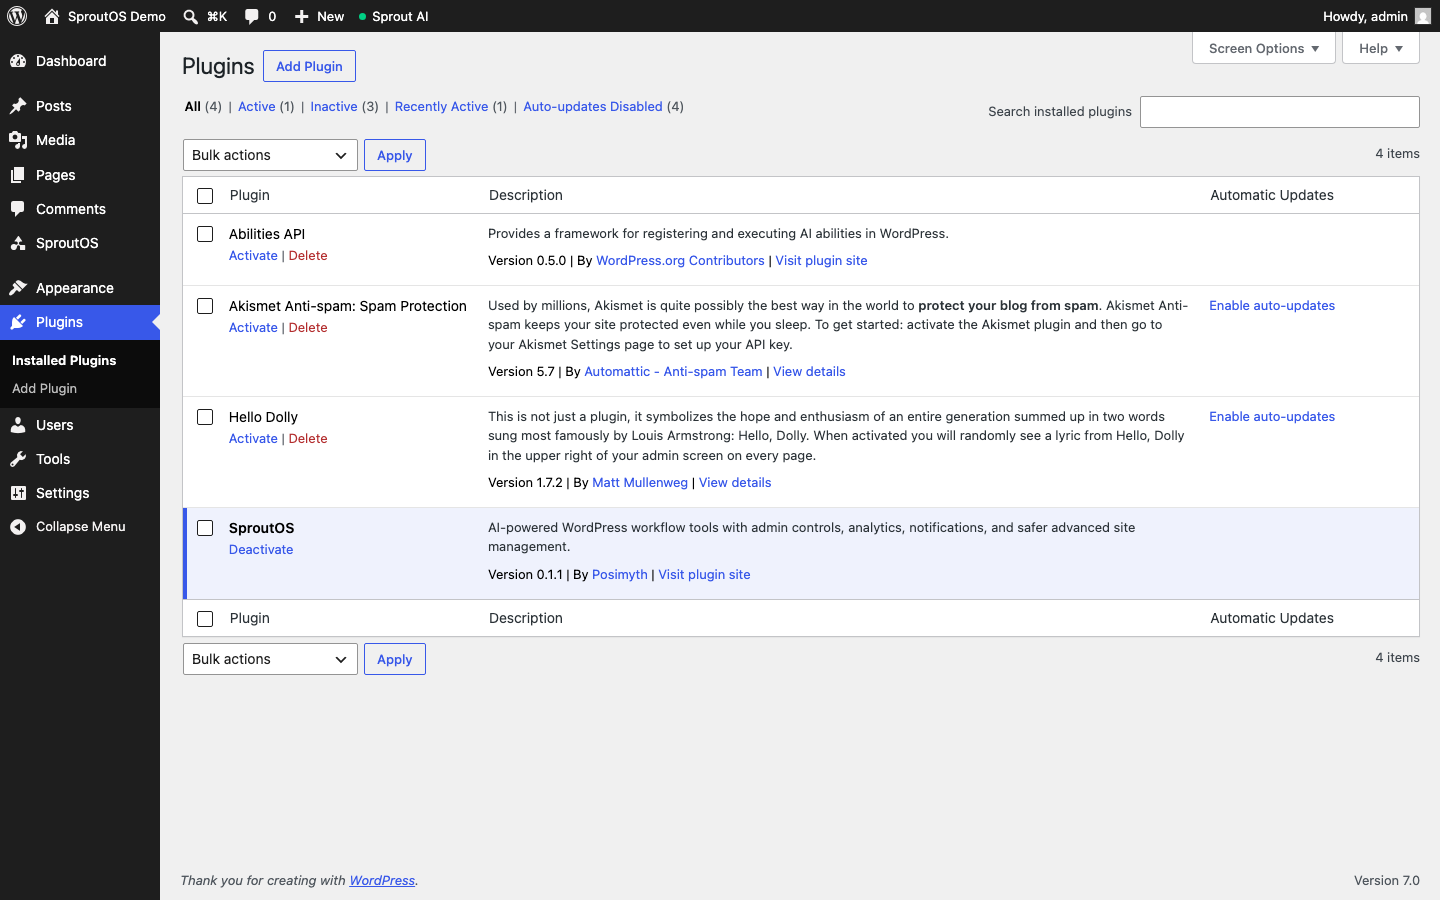The image size is (1440, 900).
Task: Click the Collapse Menu arrow icon
Action: point(18,527)
